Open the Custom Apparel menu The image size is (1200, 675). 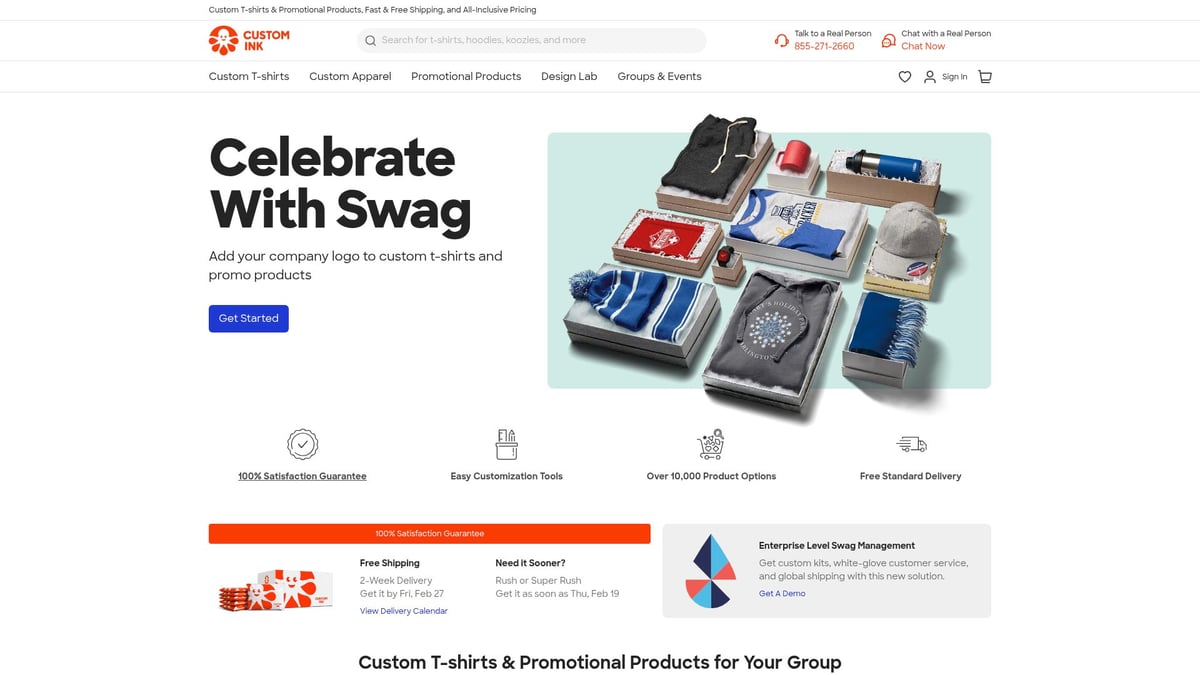[350, 77]
